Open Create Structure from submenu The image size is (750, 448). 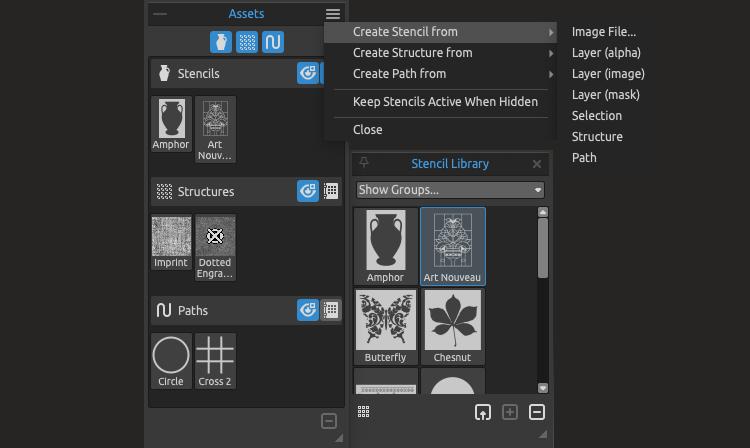click(x=440, y=53)
